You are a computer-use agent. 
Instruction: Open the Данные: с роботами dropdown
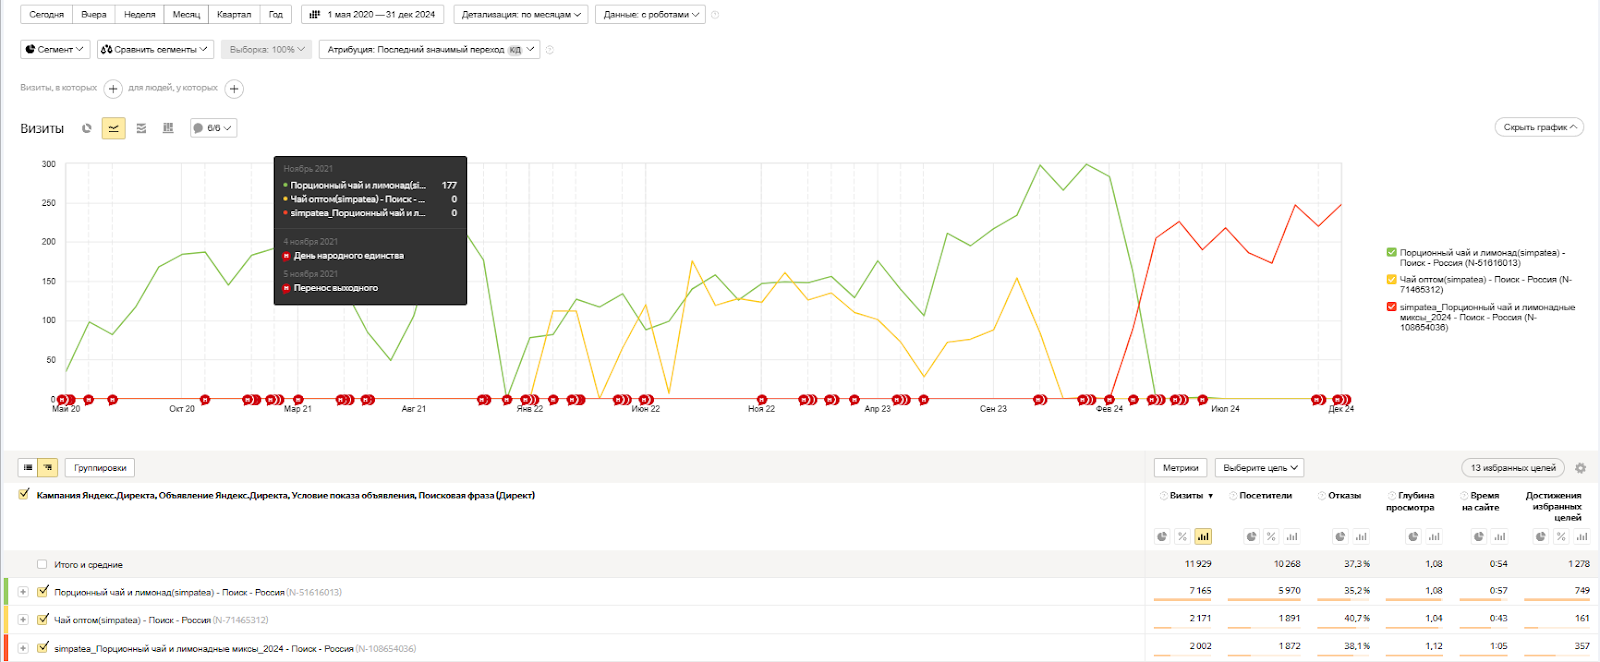[650, 15]
